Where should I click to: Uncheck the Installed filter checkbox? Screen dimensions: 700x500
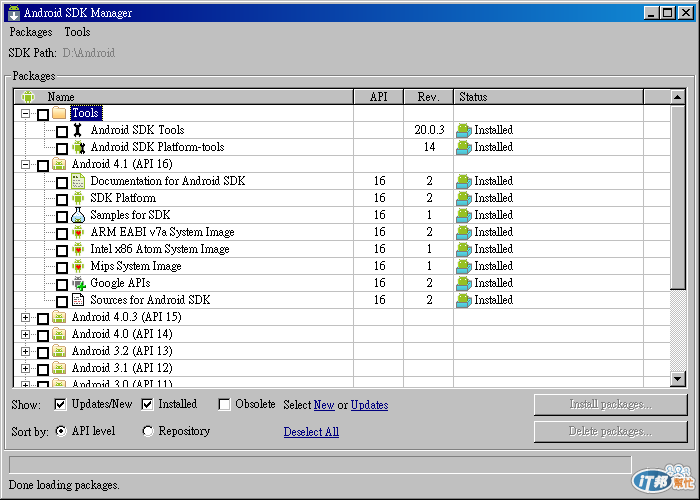[x=147, y=404]
